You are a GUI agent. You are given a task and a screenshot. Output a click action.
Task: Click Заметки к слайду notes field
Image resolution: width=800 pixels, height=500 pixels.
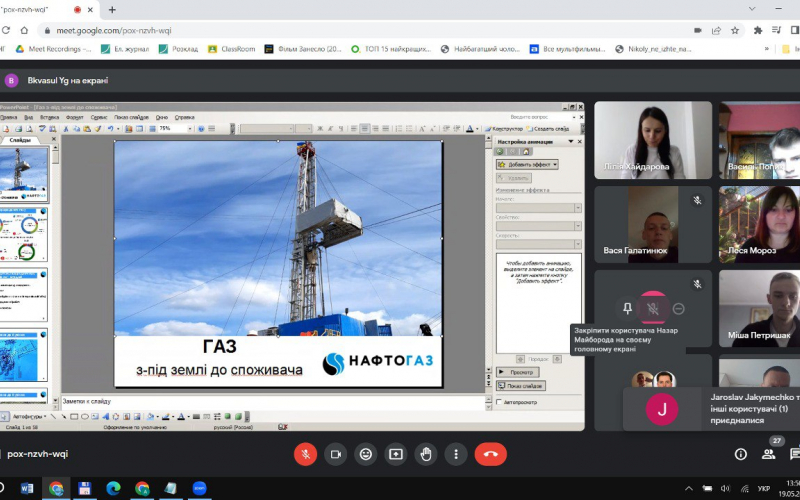click(x=273, y=402)
